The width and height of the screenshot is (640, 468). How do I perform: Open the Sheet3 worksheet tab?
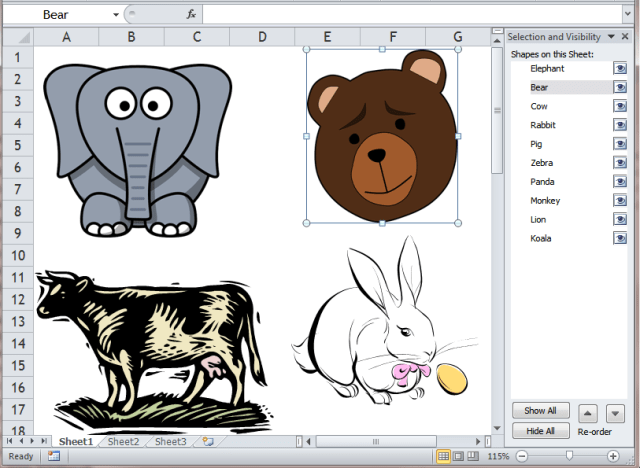tap(170, 441)
